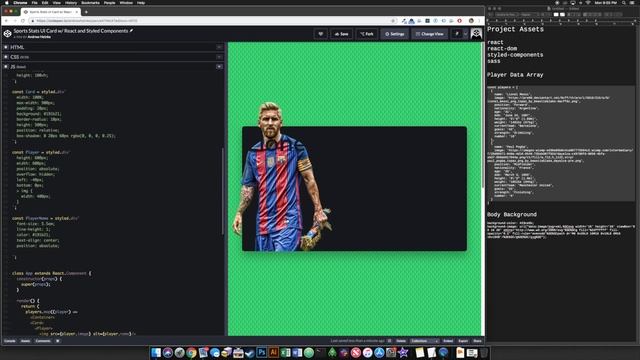Click the Messi player image preview
Image resolution: width=640 pixels, height=360 pixels.
(282, 176)
